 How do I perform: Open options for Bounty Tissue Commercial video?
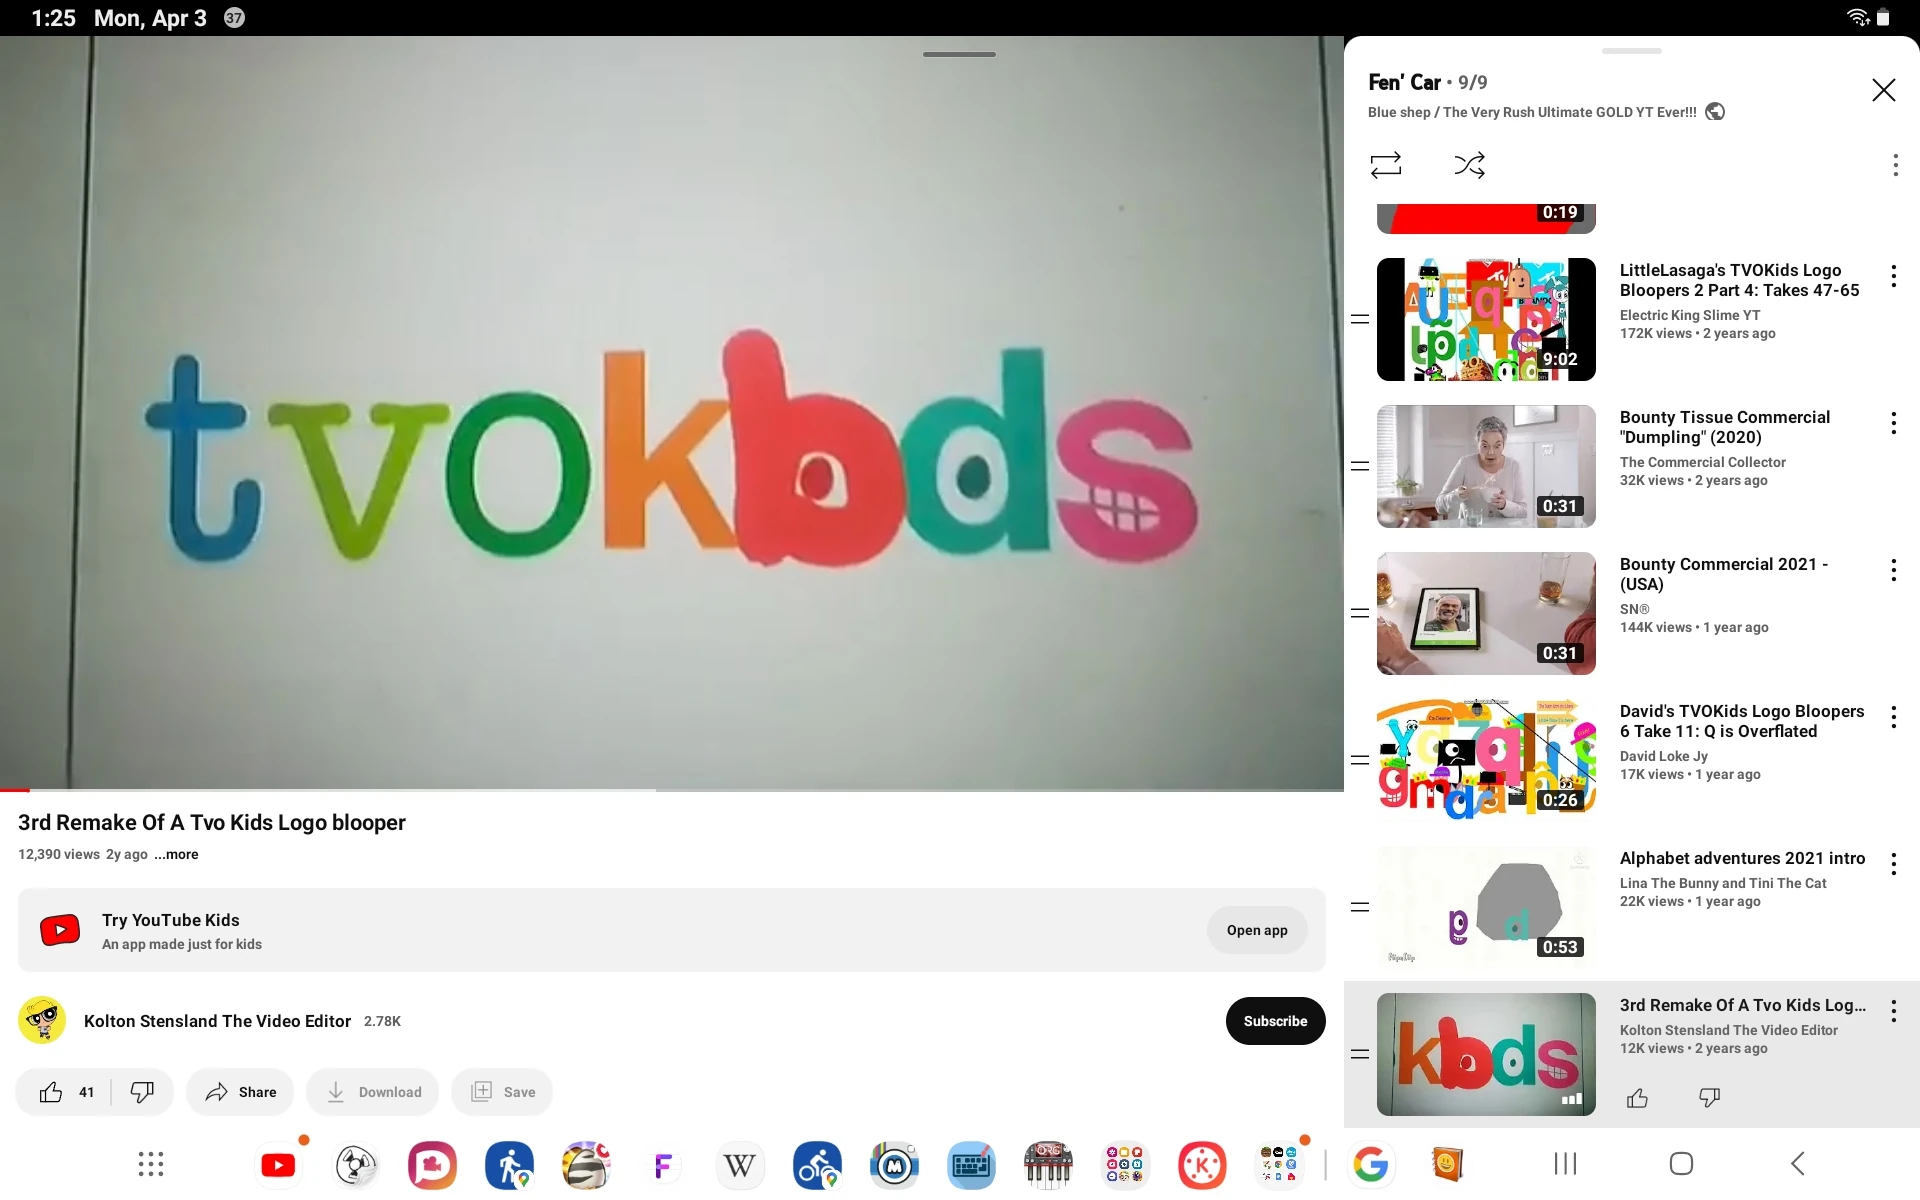(1893, 423)
